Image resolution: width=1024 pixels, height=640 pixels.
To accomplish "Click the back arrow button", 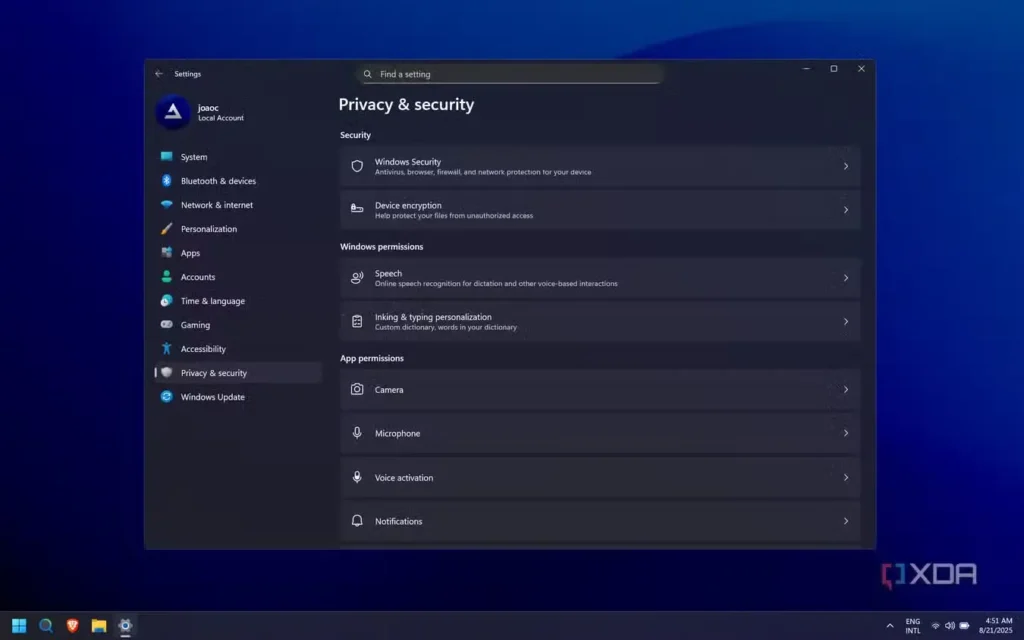I will pyautogui.click(x=158, y=73).
